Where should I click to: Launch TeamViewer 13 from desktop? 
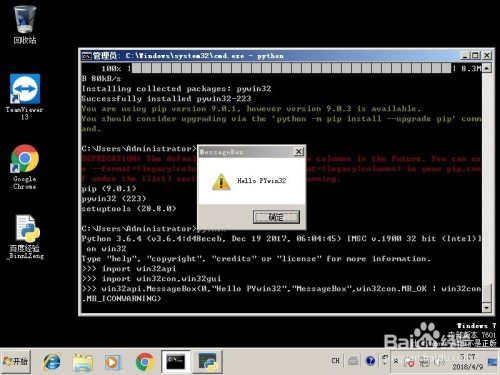[25, 97]
